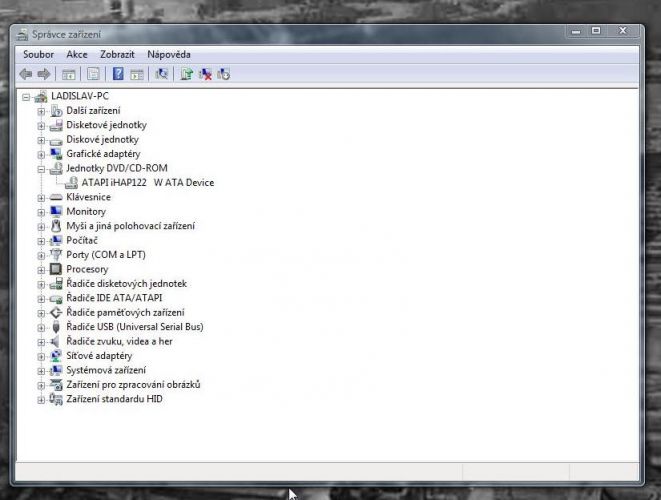Select Řadiče USB (Universal Serial Bus) label

(134, 327)
